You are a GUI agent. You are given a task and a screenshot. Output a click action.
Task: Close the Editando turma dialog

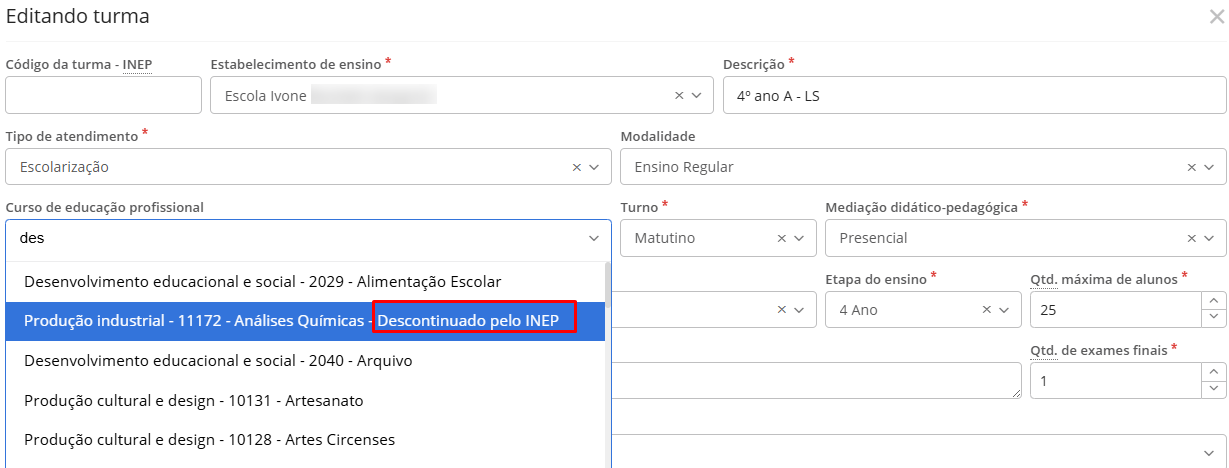[x=1215, y=16]
